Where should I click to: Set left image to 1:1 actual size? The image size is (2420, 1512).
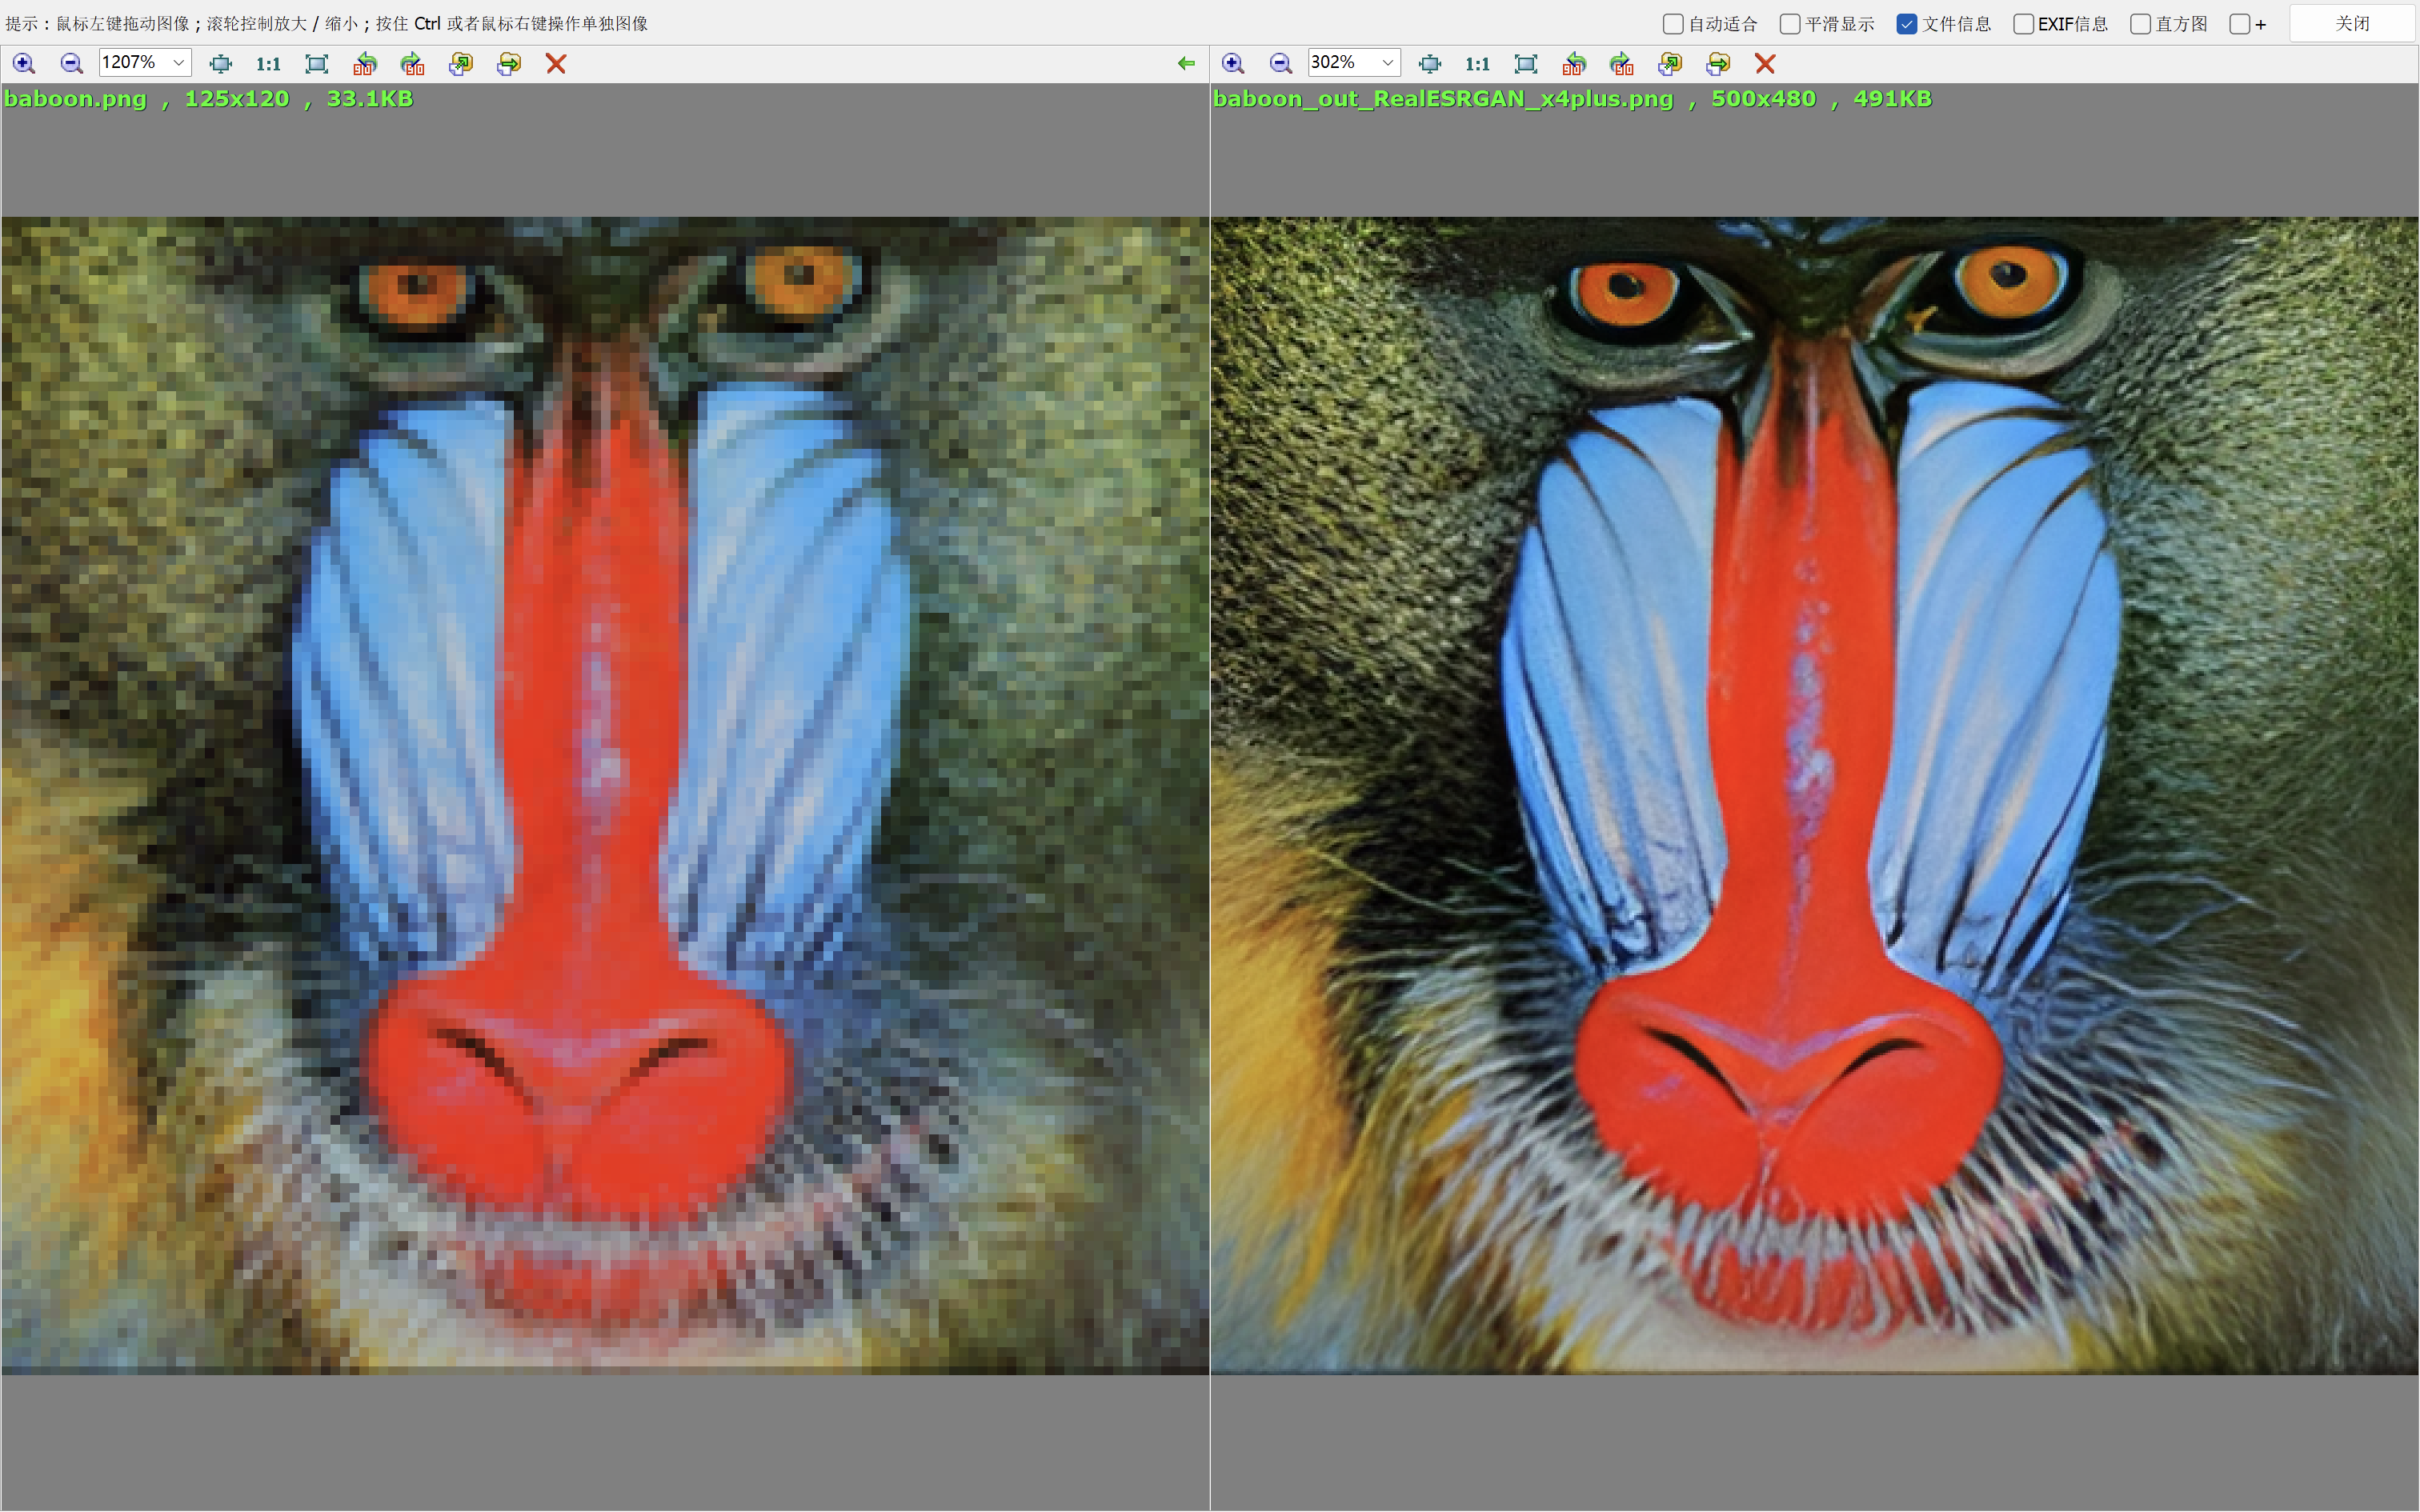coord(268,64)
